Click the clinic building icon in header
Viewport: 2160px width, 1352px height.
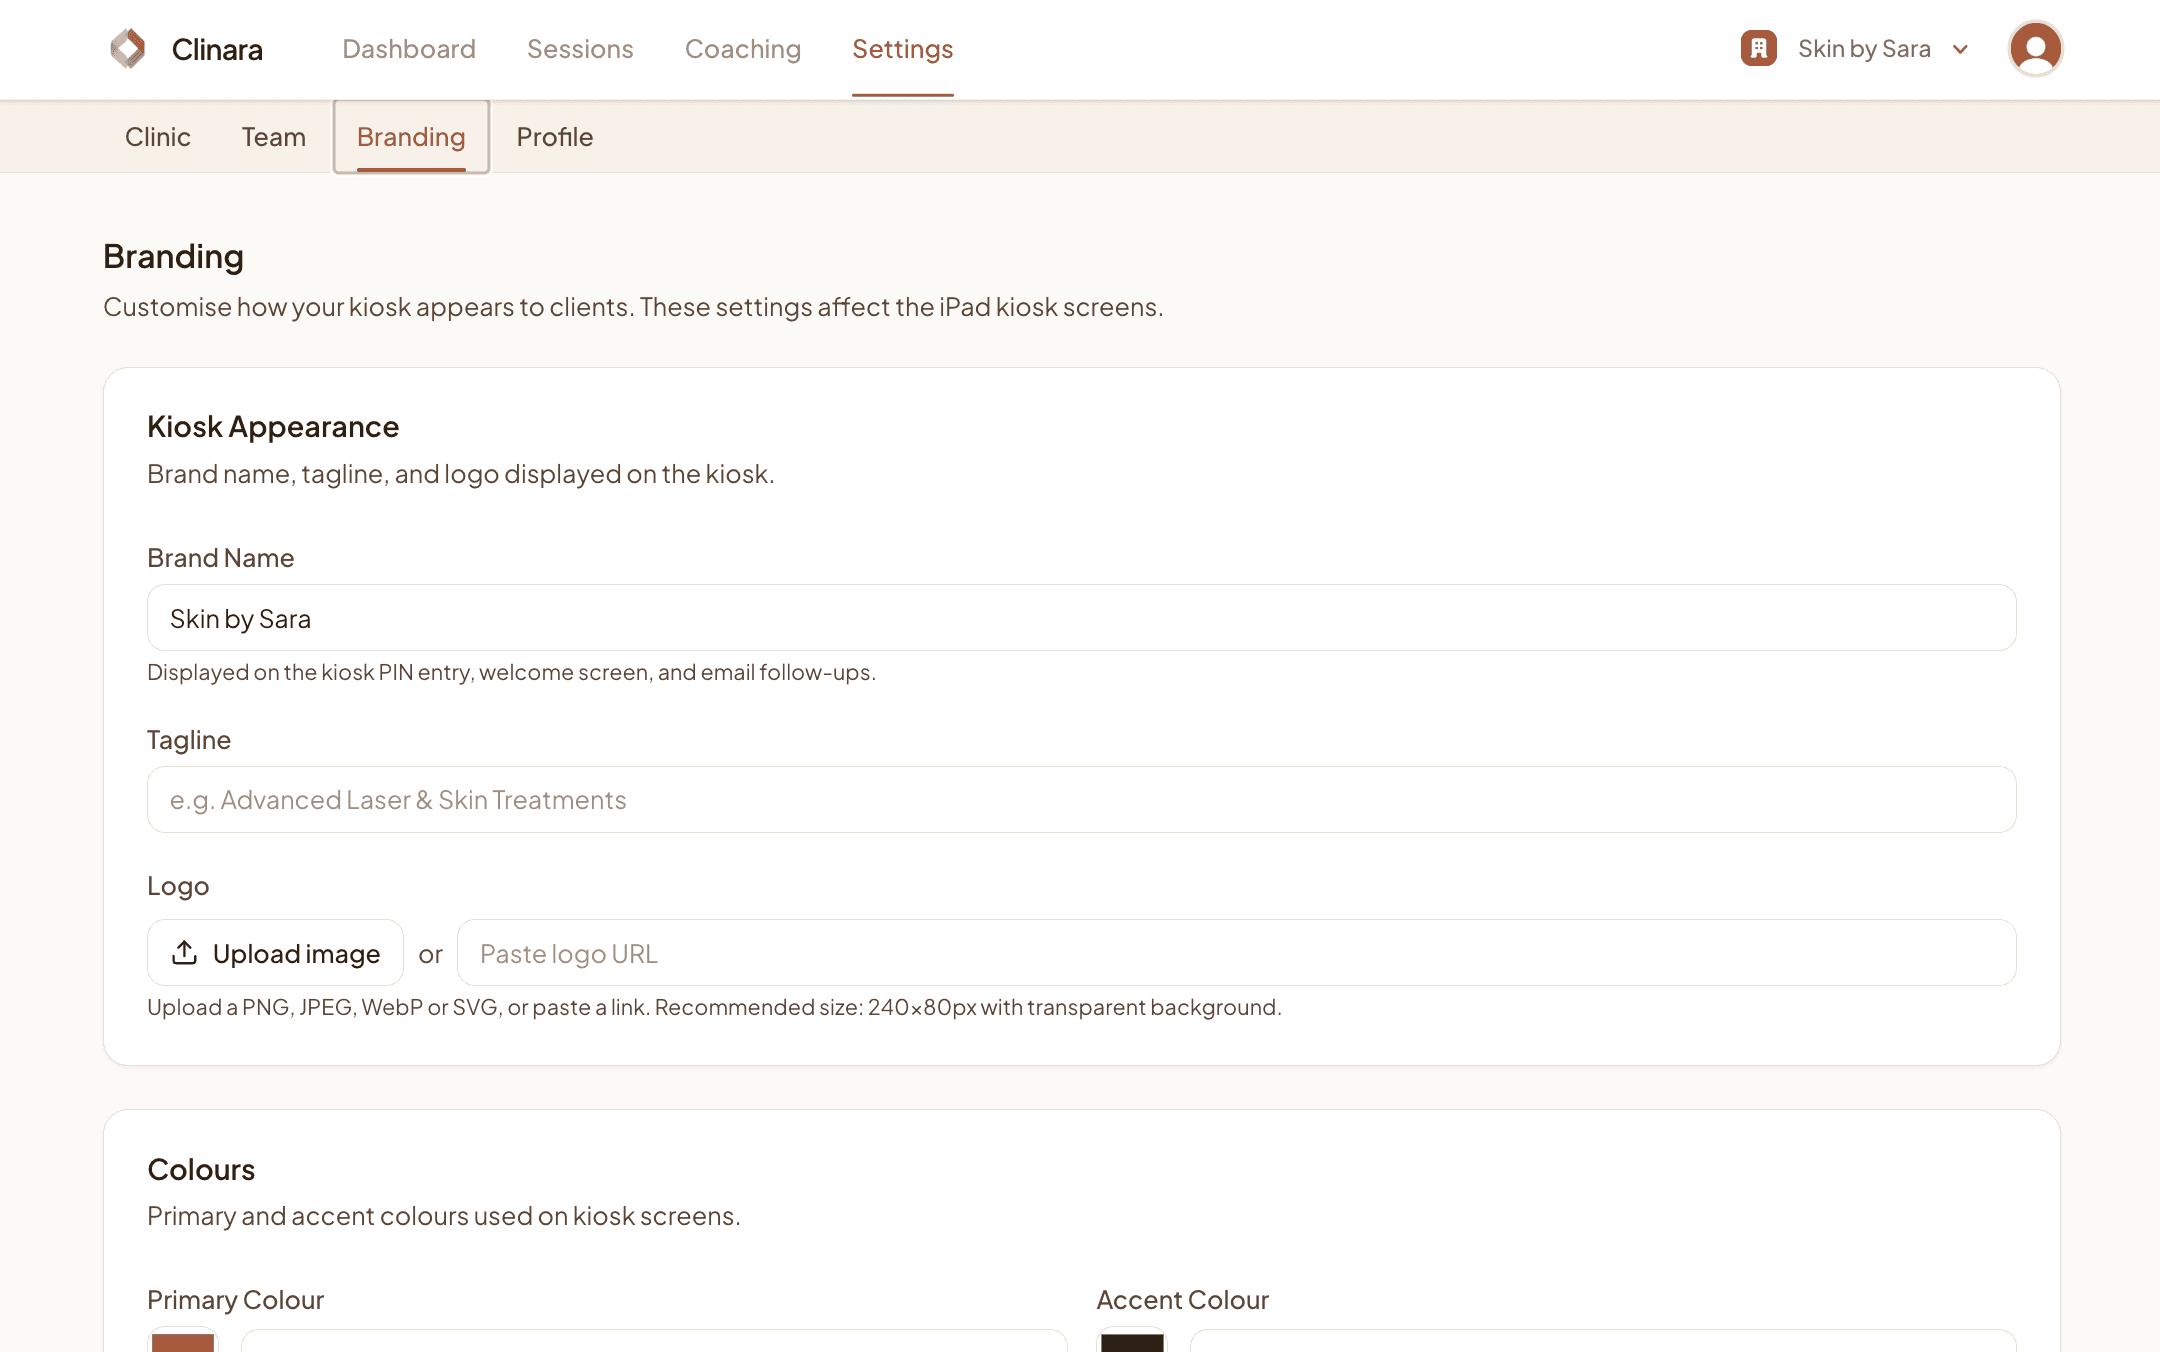(1758, 48)
